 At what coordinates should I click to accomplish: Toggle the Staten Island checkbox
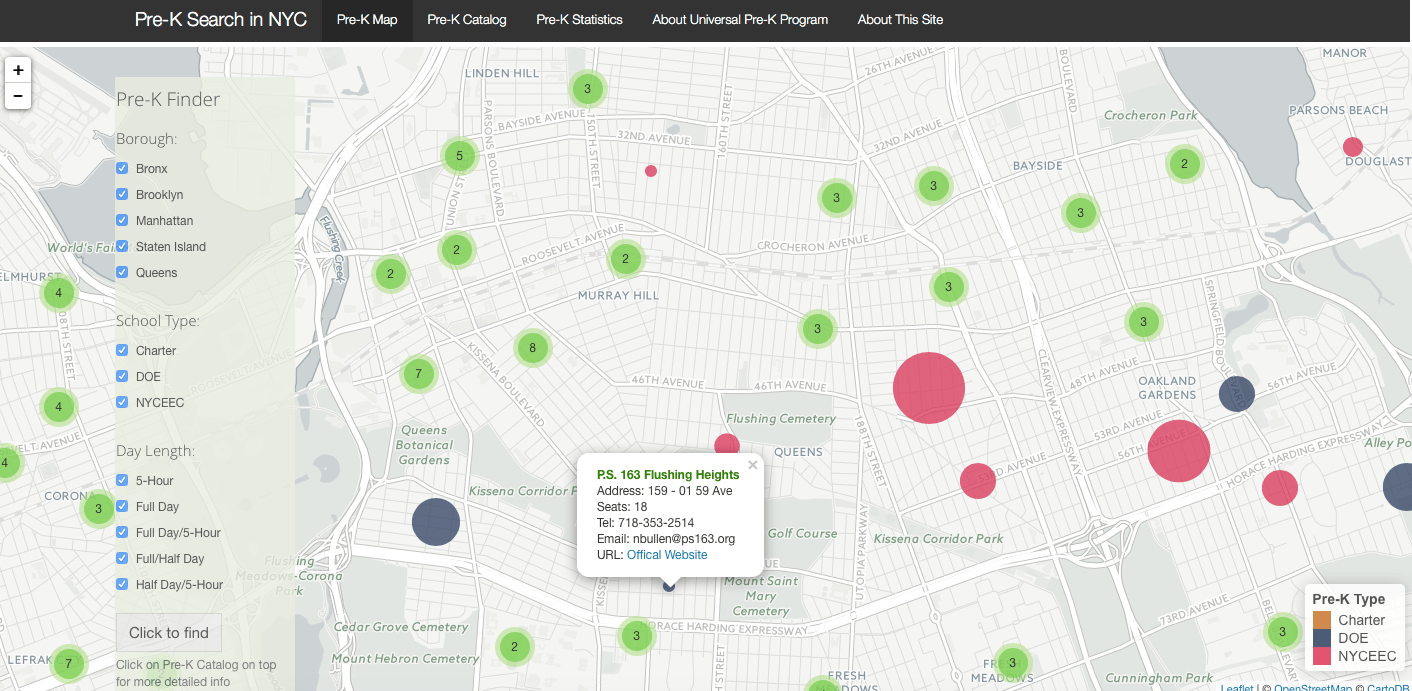[122, 247]
